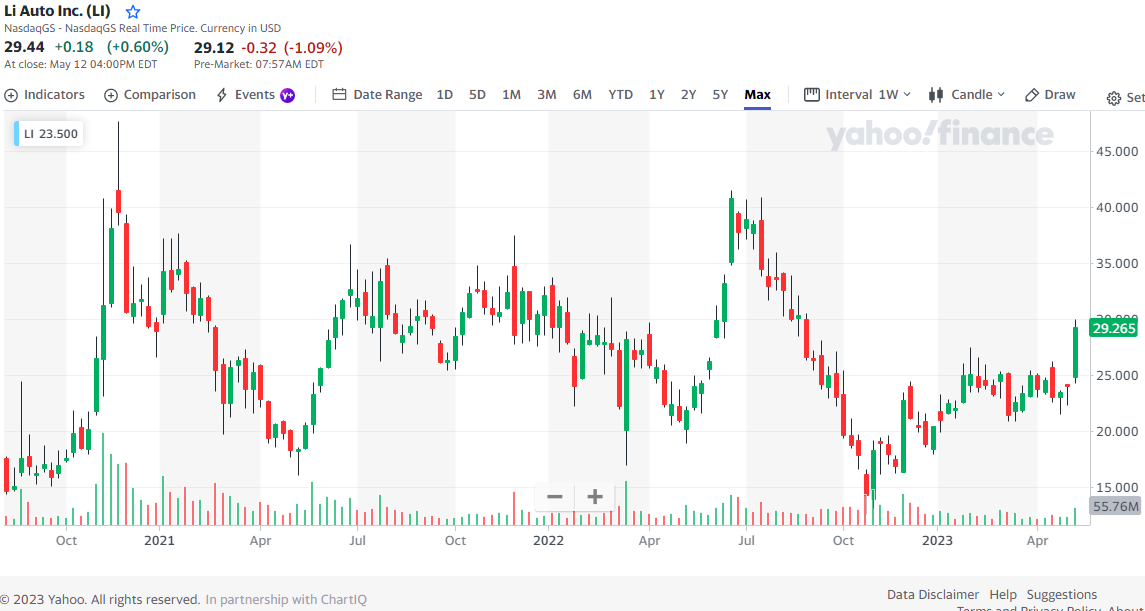Screen dimensions: 1145x611
Task: Open the Comparison tool
Action: [x=150, y=95]
